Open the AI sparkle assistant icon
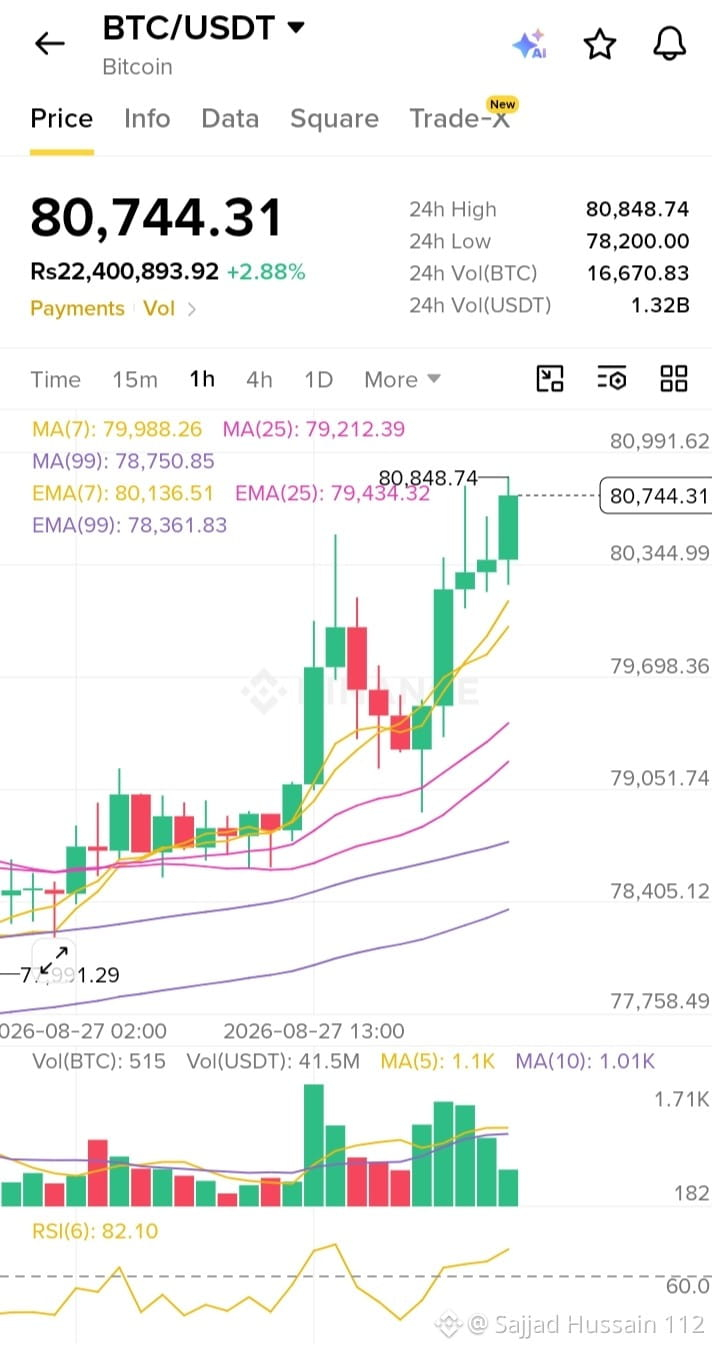 pos(529,44)
